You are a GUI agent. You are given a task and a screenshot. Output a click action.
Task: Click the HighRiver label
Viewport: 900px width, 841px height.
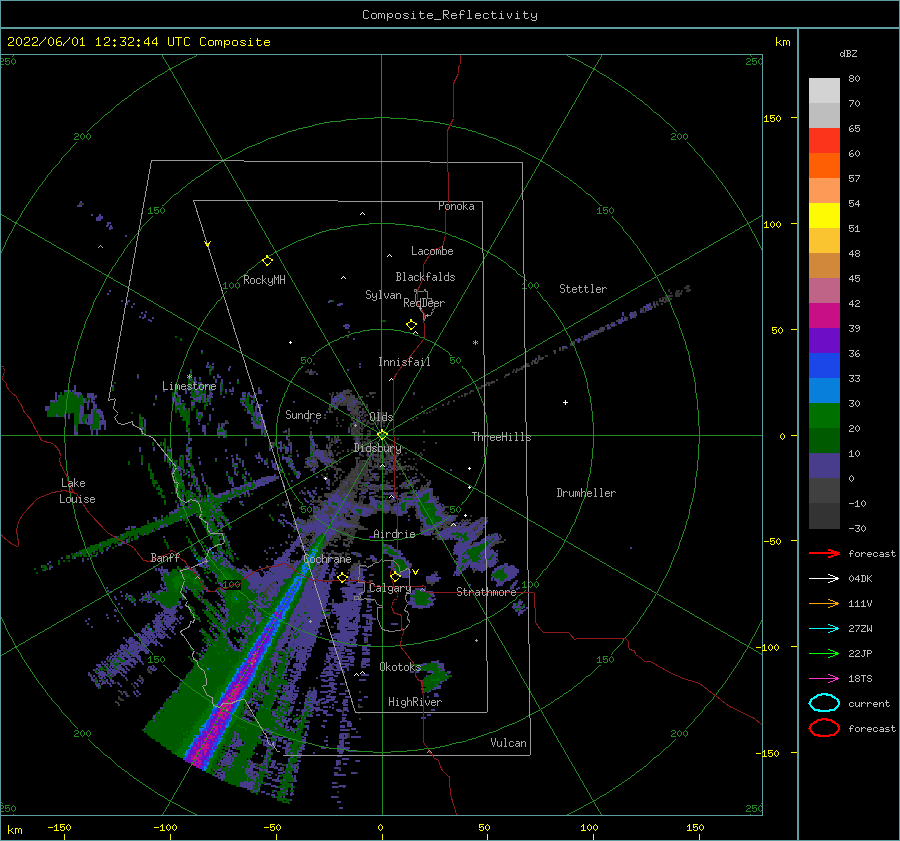tap(415, 702)
